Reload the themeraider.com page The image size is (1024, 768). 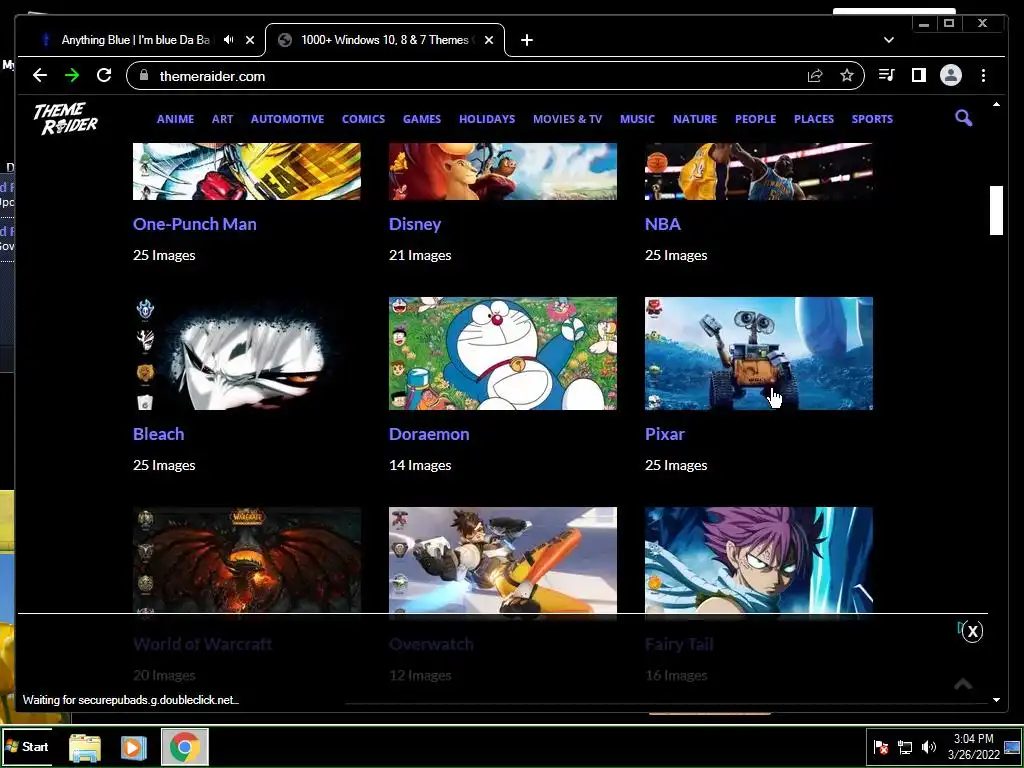pyautogui.click(x=104, y=76)
